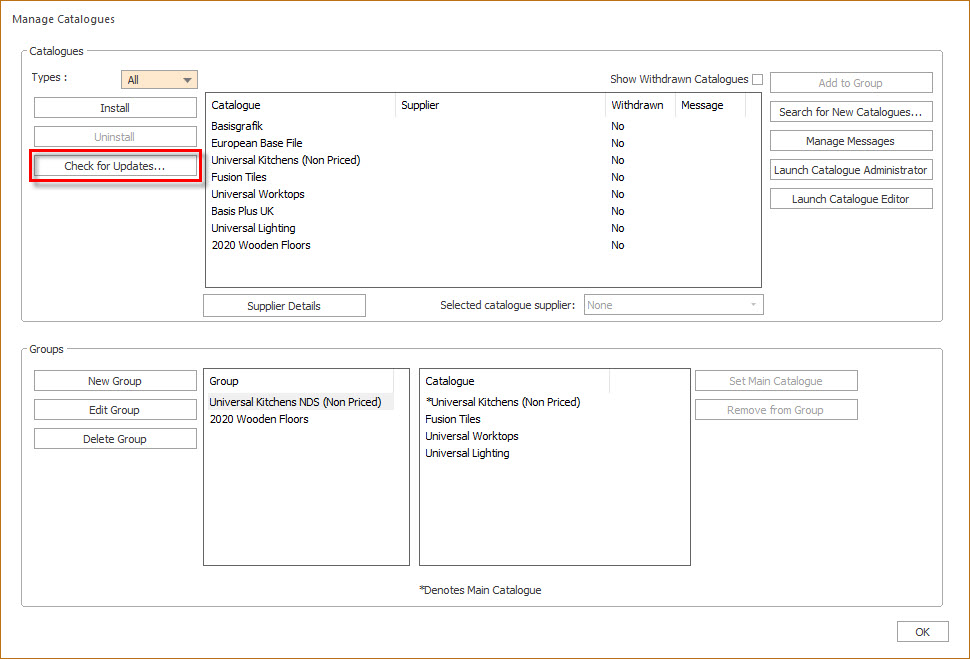Select the Fusion Tiles catalogue
The width and height of the screenshot is (970, 659).
click(x=239, y=176)
